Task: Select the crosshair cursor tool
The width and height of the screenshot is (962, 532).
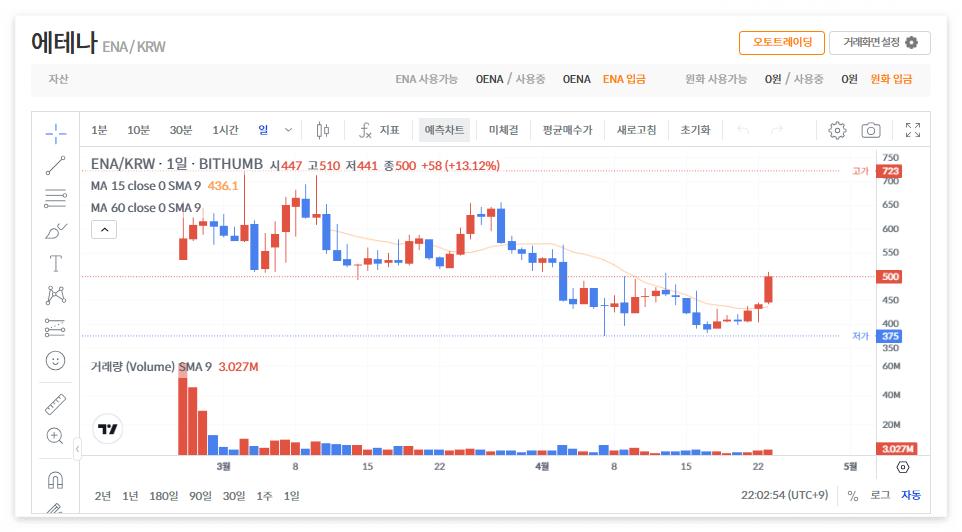Action: point(55,133)
